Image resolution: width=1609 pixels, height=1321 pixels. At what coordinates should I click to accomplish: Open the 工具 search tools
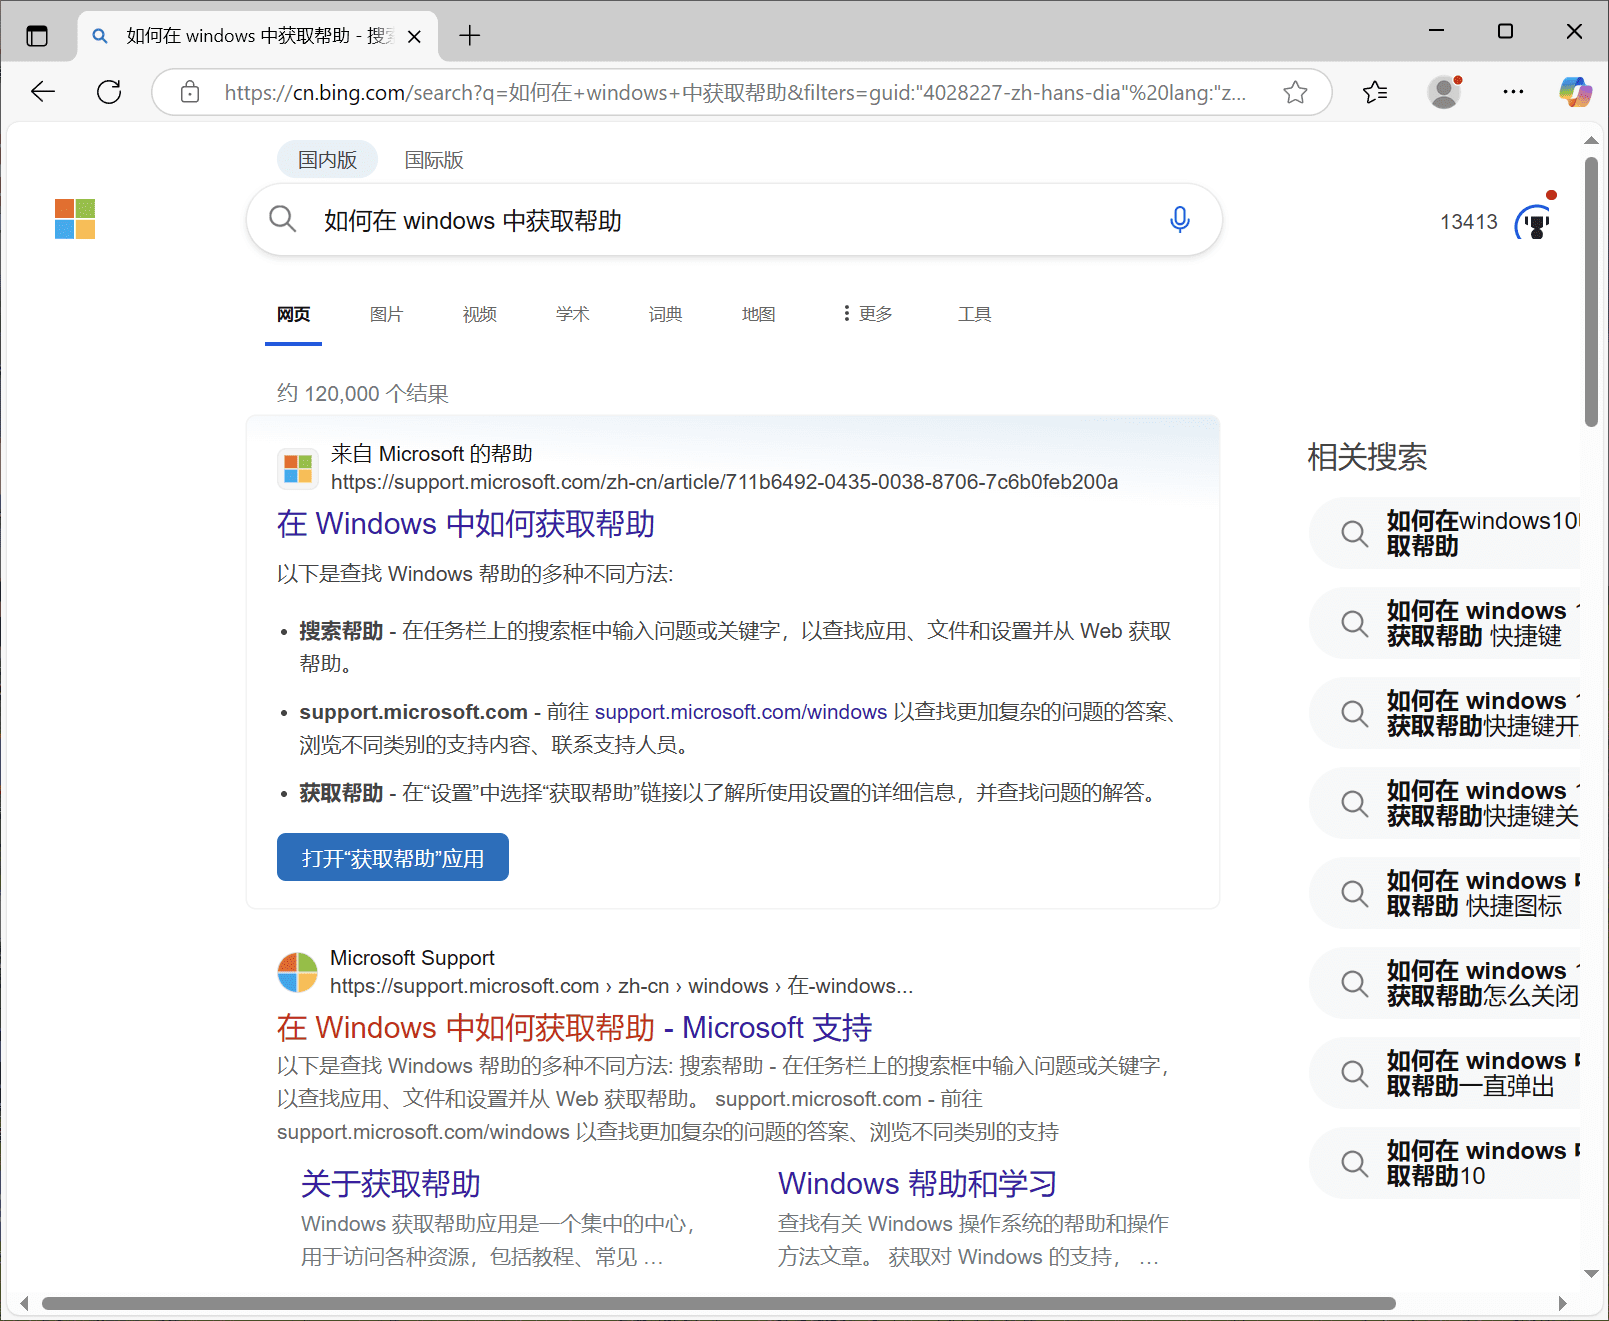point(975,314)
